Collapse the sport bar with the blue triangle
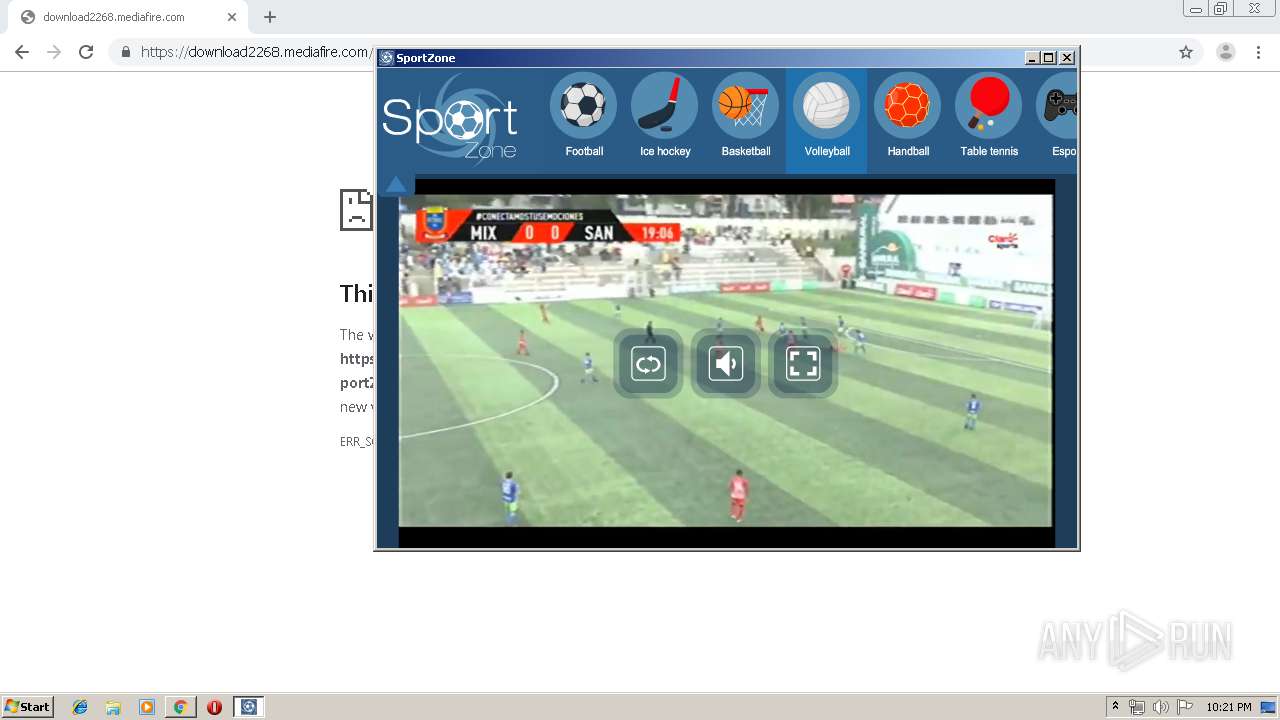Screen dimensions: 1280x720 pos(396,184)
